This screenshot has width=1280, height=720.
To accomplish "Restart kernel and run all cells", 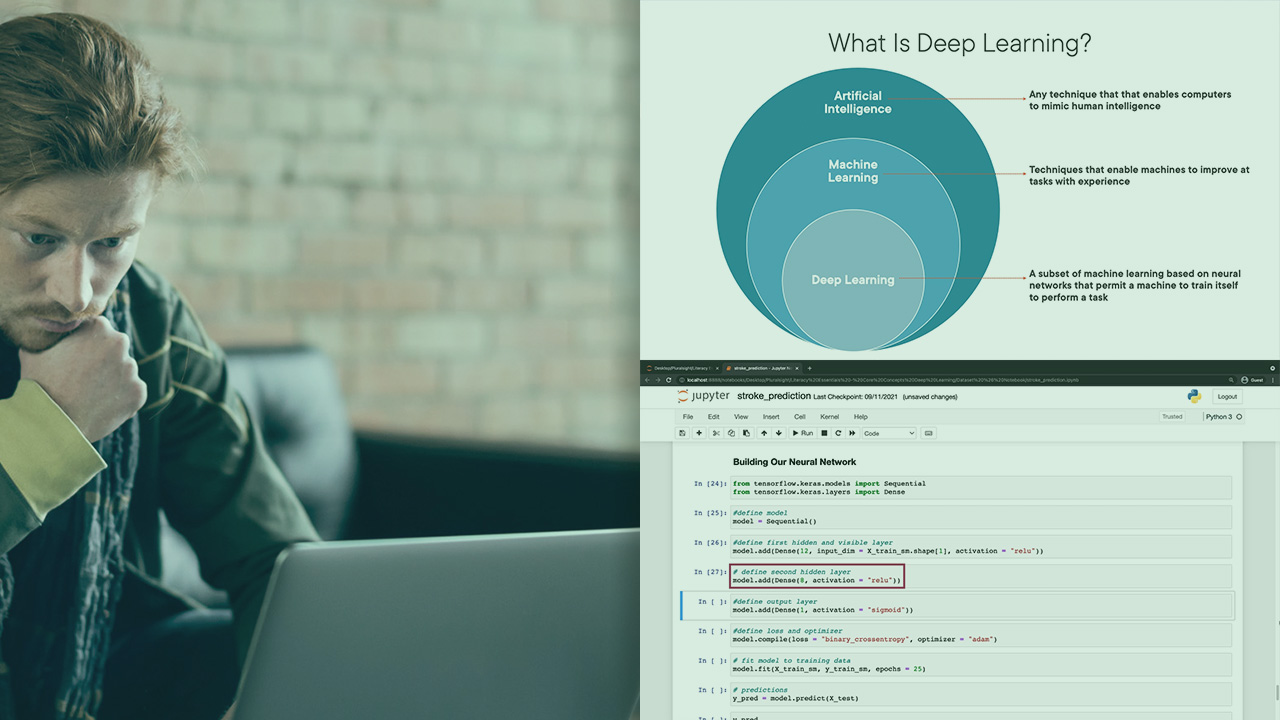I will [x=852, y=433].
